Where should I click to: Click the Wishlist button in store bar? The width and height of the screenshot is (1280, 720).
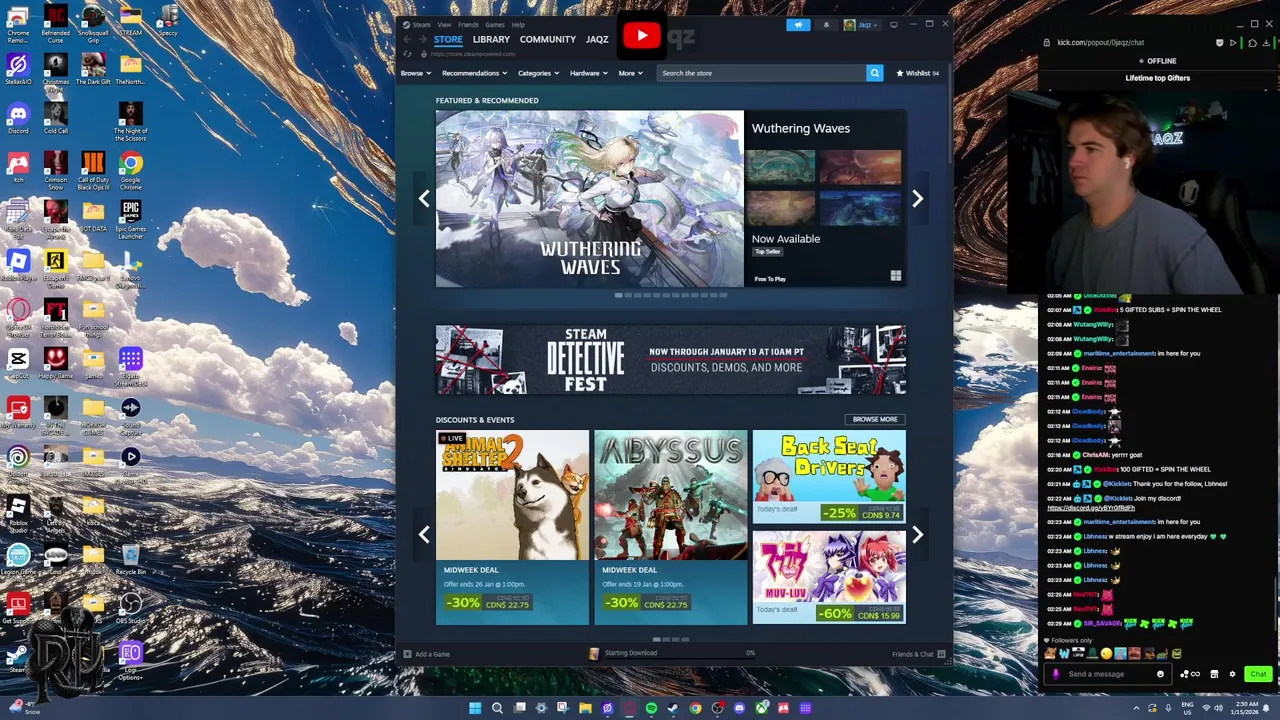(917, 73)
